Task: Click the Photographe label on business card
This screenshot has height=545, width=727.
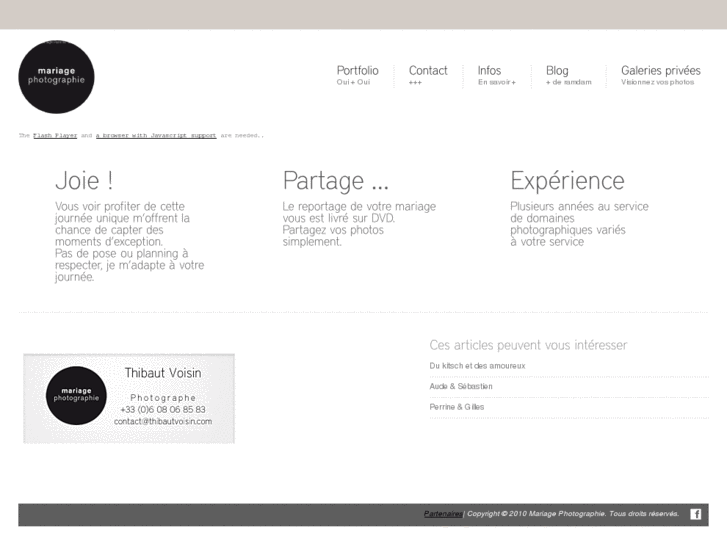Action: [x=163, y=398]
